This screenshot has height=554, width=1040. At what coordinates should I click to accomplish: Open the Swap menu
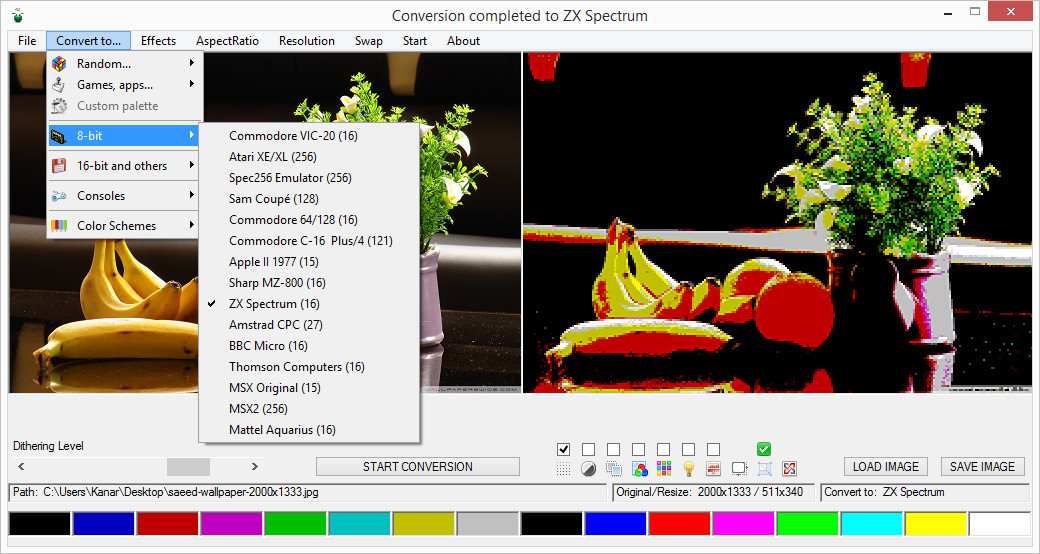(368, 41)
